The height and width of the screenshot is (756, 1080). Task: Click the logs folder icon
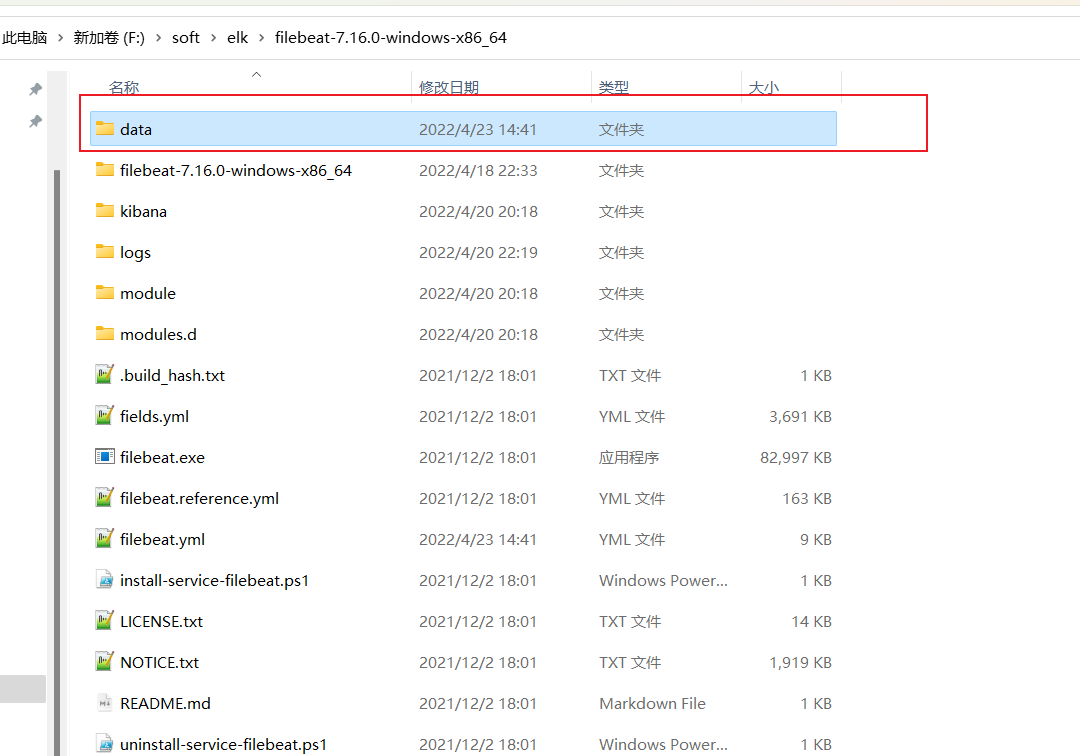click(105, 251)
